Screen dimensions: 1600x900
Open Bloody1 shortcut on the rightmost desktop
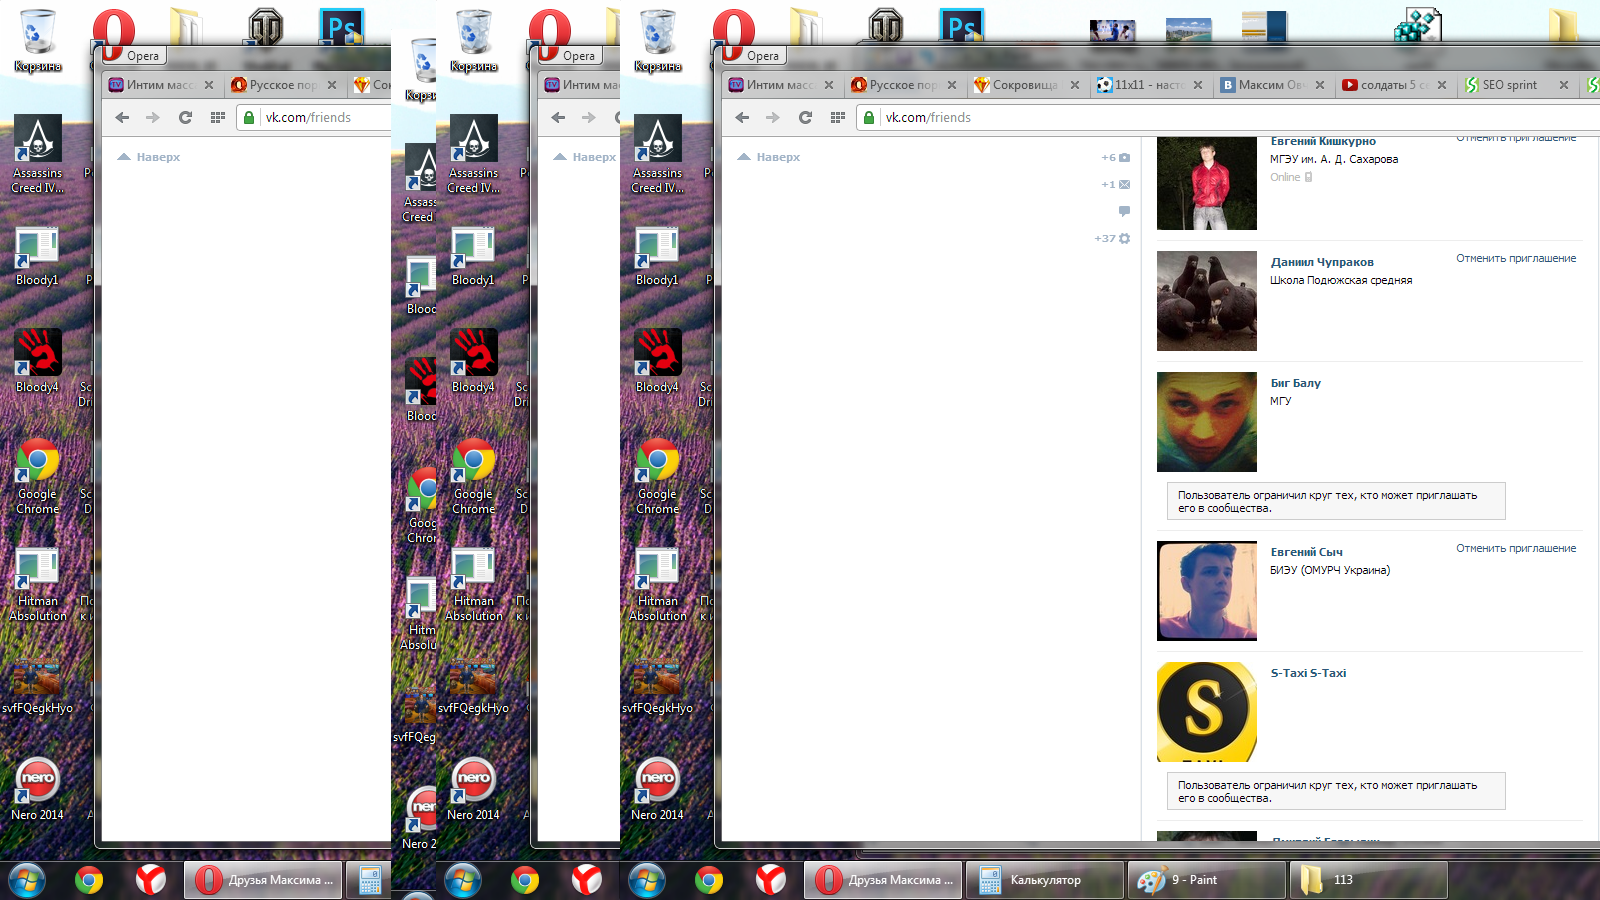pos(657,255)
